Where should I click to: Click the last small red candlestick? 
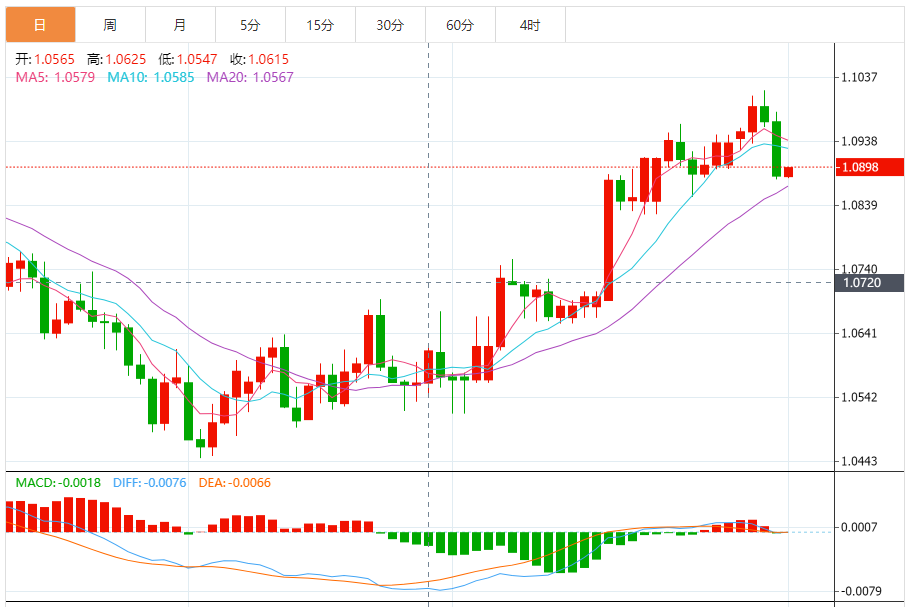point(788,172)
